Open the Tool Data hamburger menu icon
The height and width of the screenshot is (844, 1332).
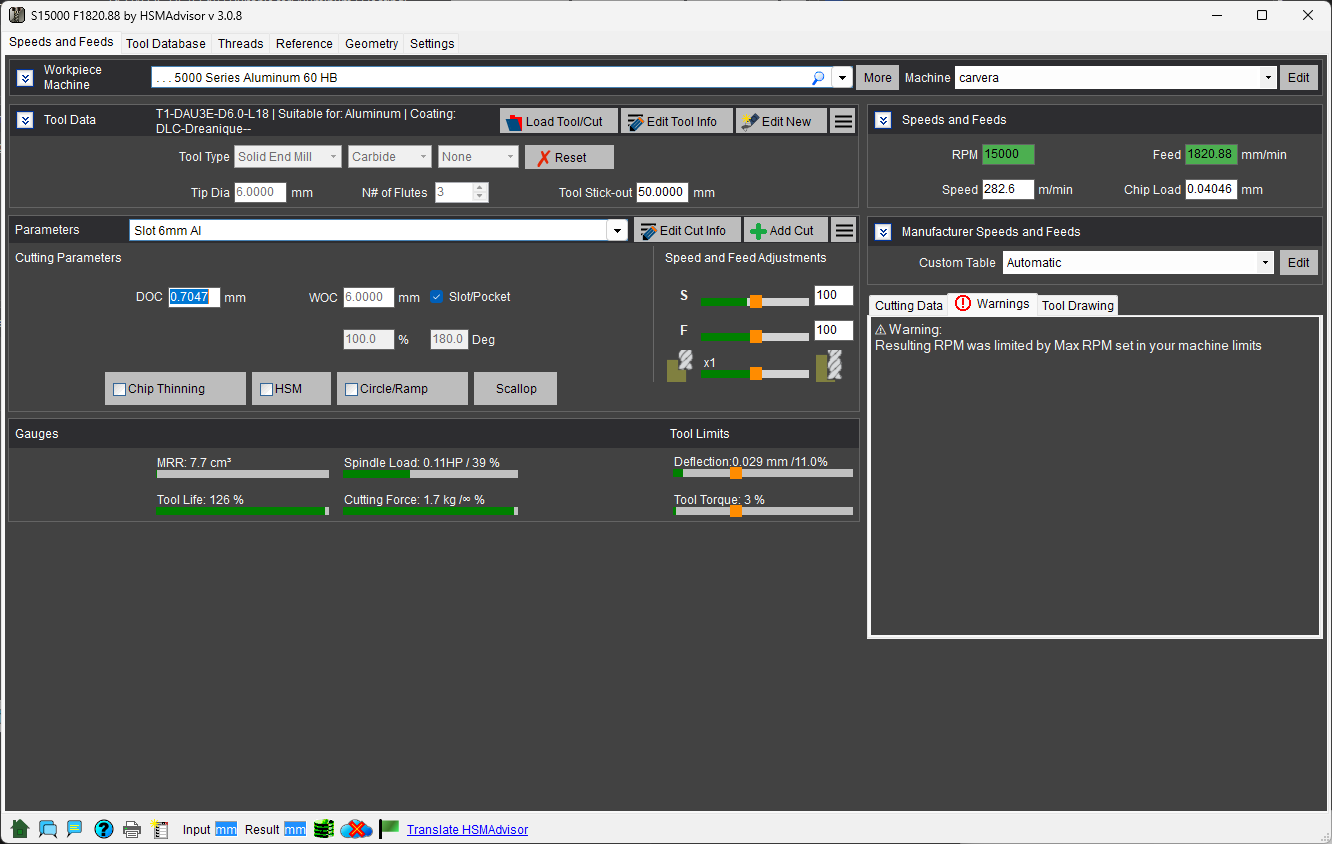844,121
